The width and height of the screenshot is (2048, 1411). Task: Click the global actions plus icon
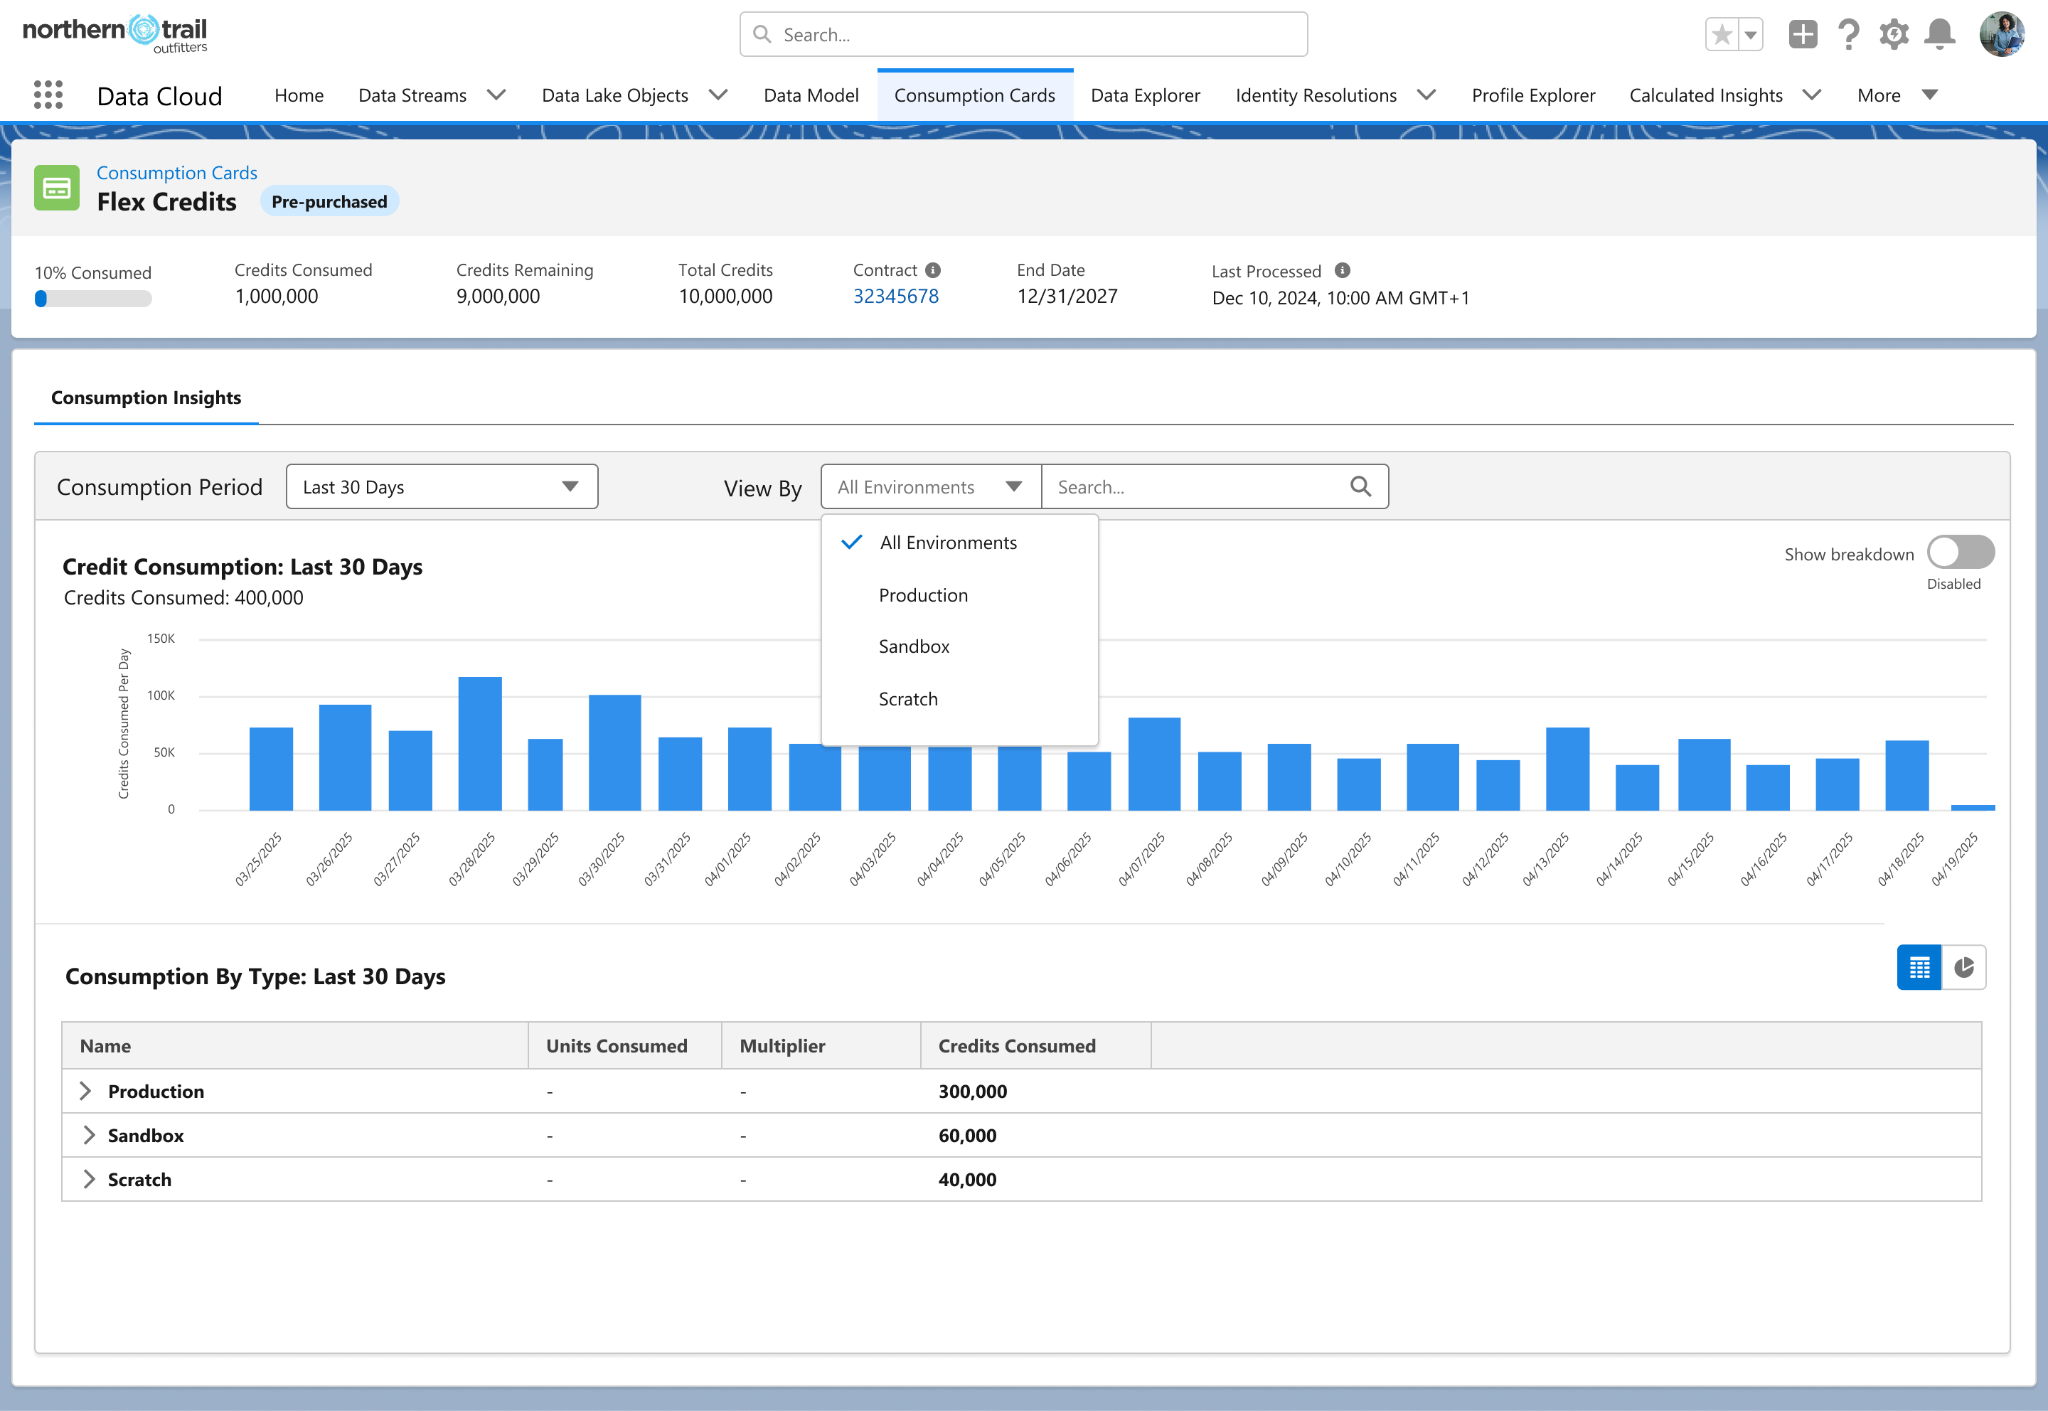1802,35
